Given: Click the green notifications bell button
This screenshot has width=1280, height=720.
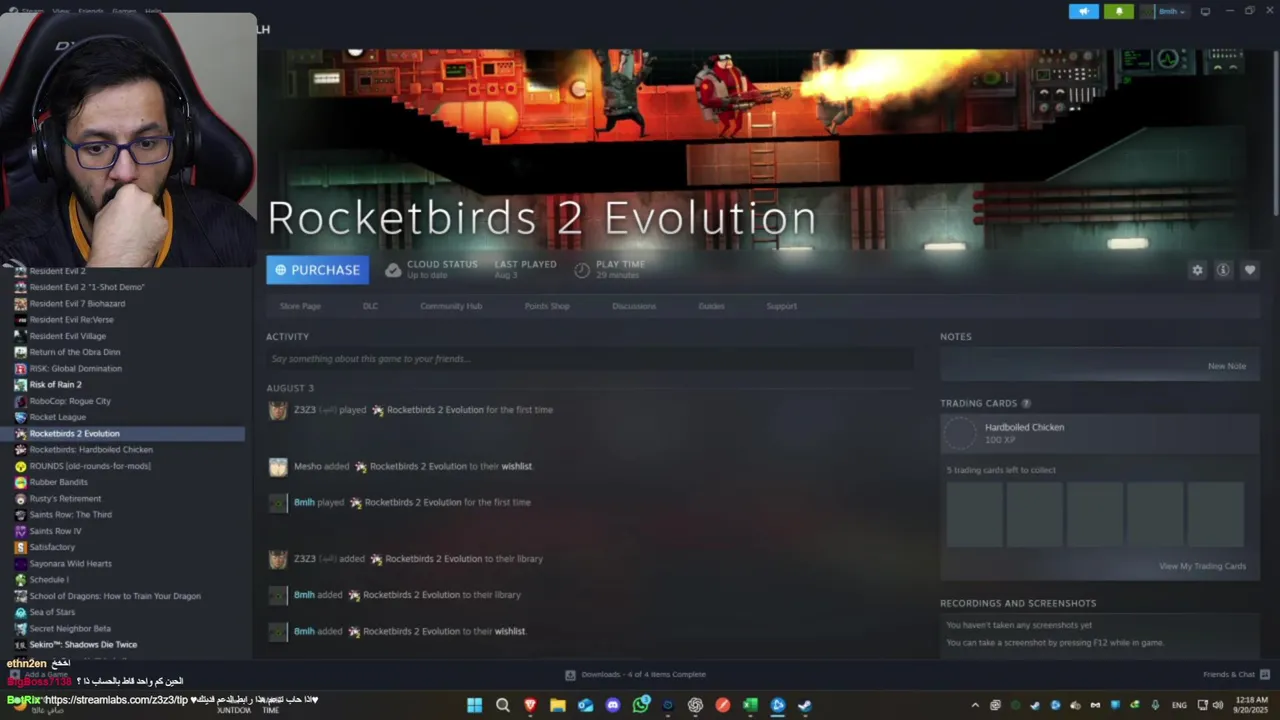Looking at the screenshot, I should click(x=1119, y=11).
